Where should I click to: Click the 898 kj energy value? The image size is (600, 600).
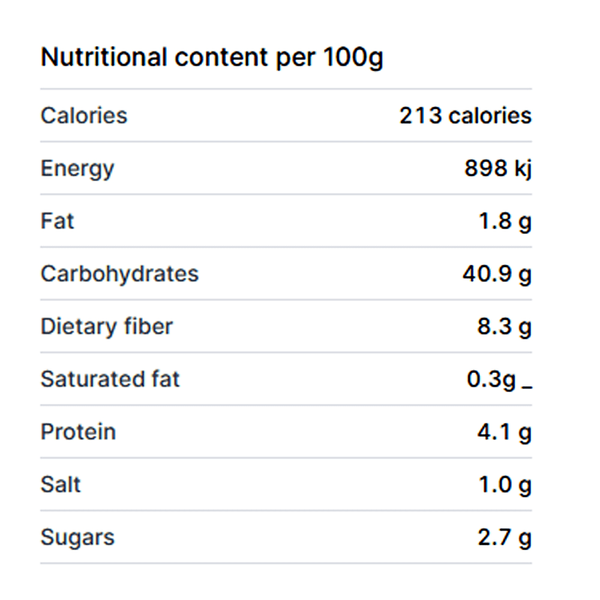tap(497, 168)
